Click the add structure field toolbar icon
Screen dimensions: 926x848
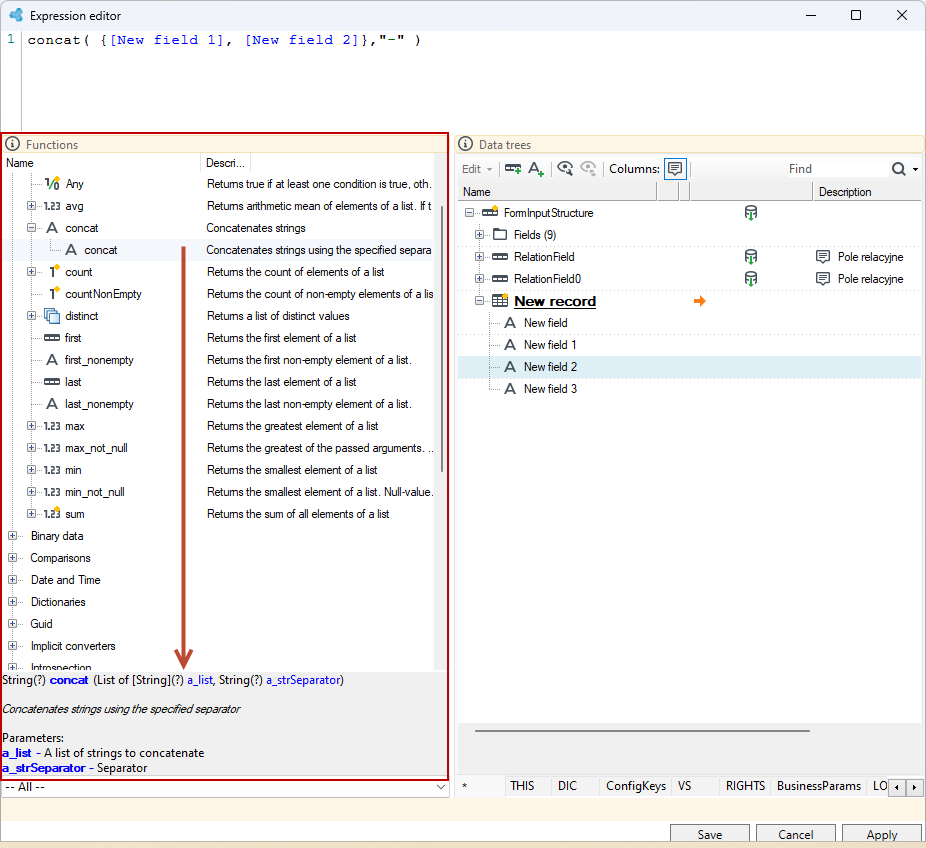(x=513, y=169)
